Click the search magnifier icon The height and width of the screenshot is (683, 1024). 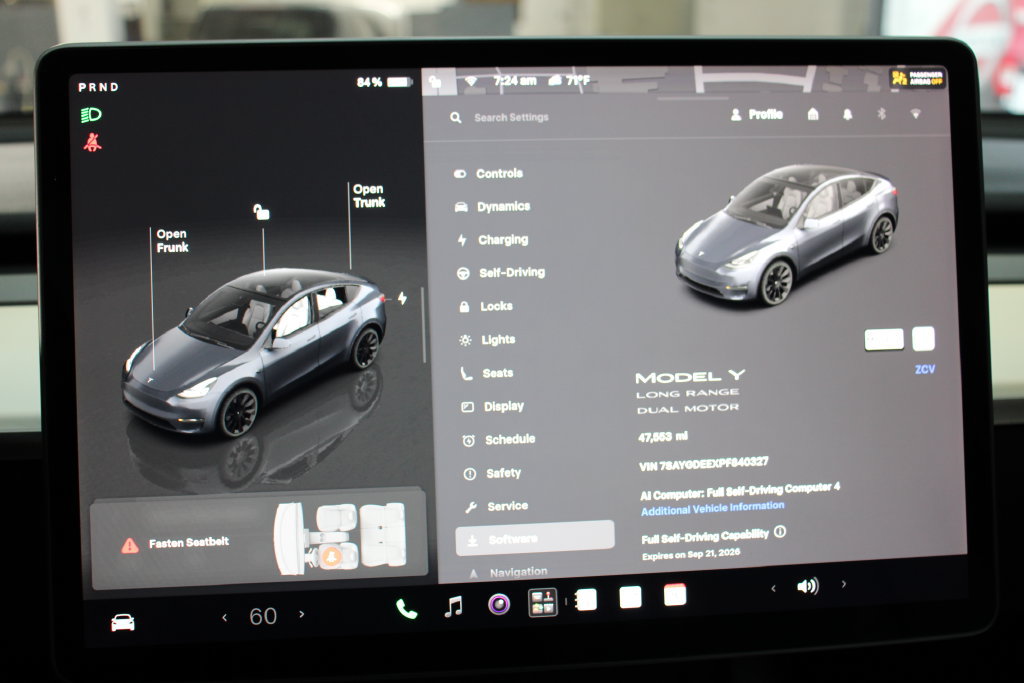[456, 118]
